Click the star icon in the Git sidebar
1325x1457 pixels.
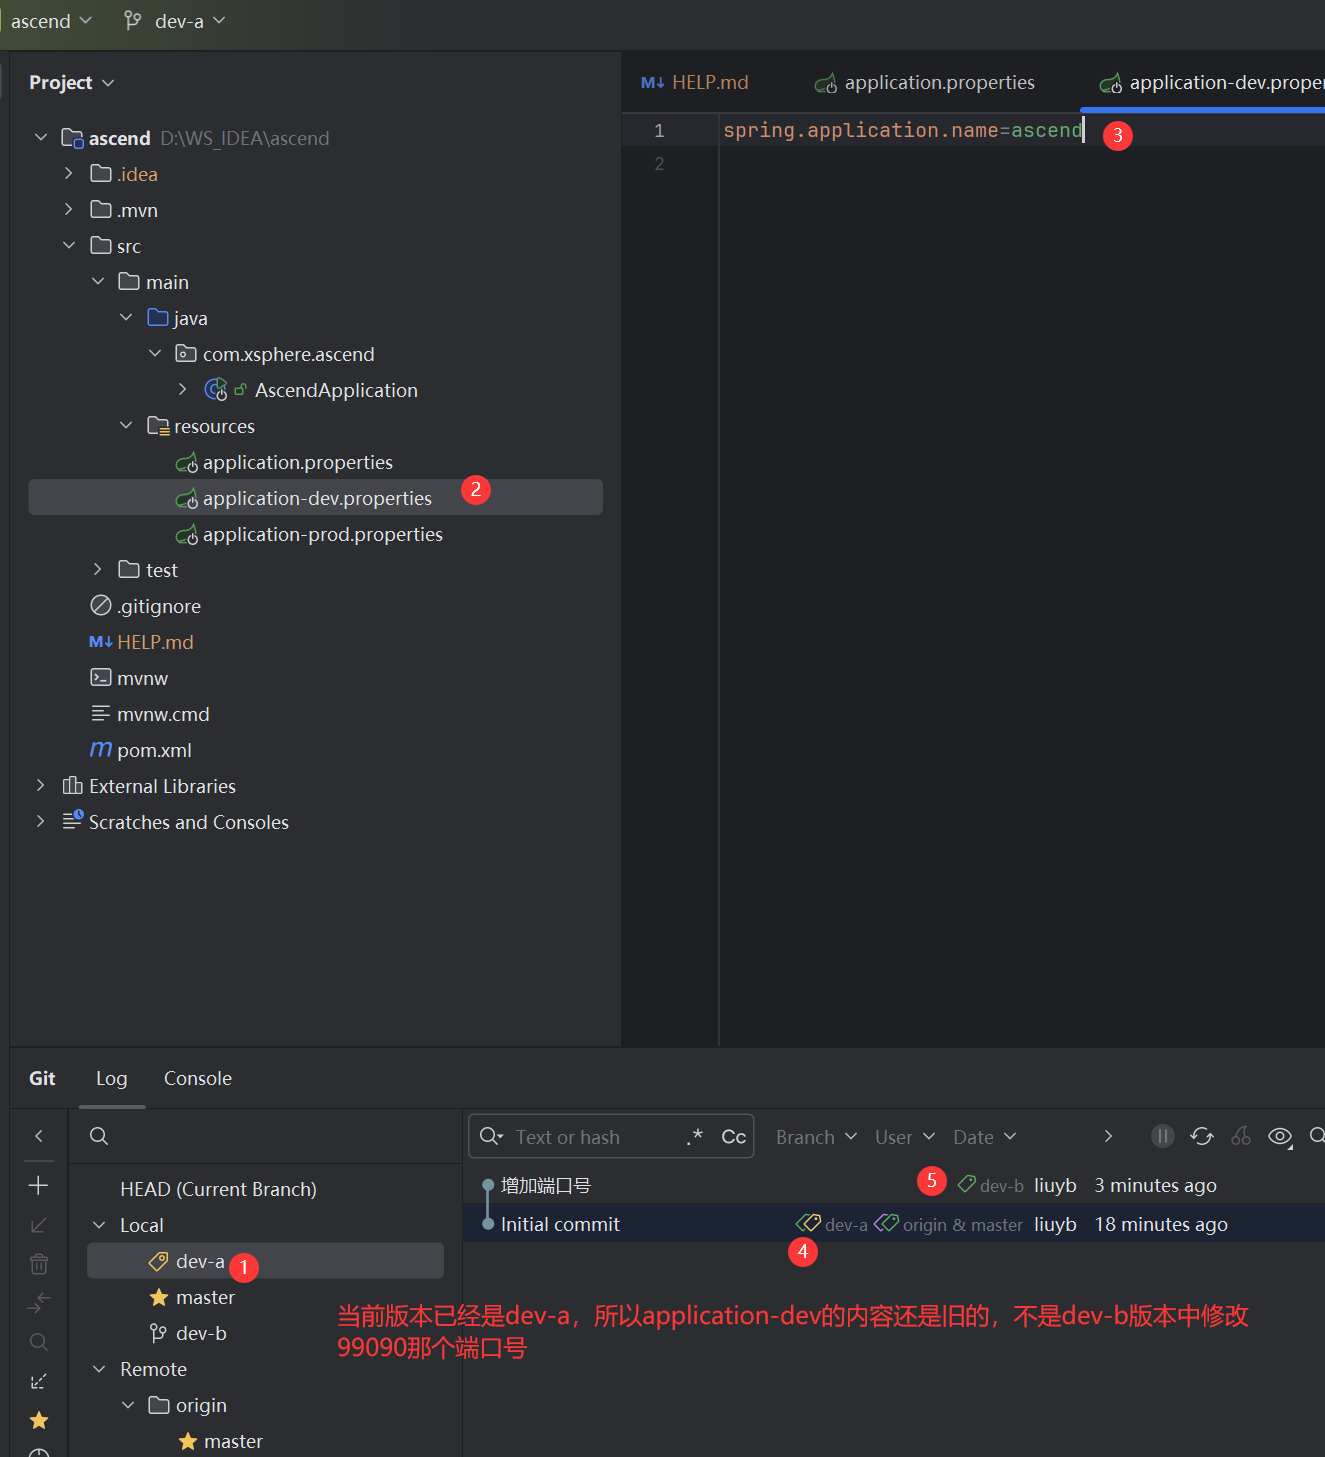pos(38,1420)
